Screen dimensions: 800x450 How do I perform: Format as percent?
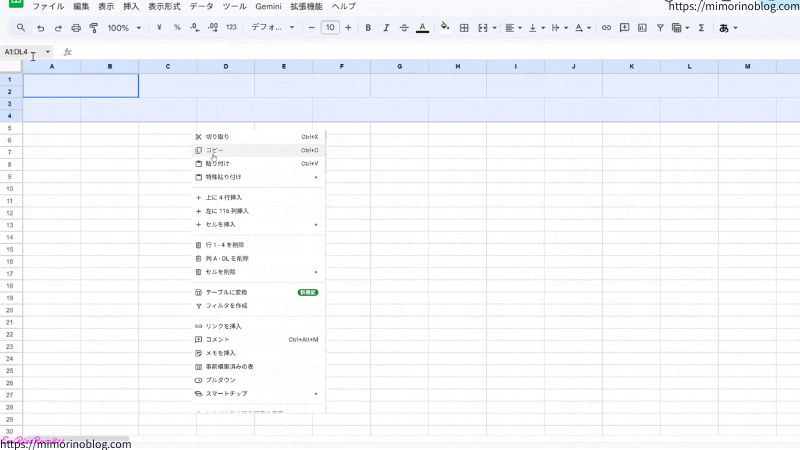pyautogui.click(x=177, y=28)
